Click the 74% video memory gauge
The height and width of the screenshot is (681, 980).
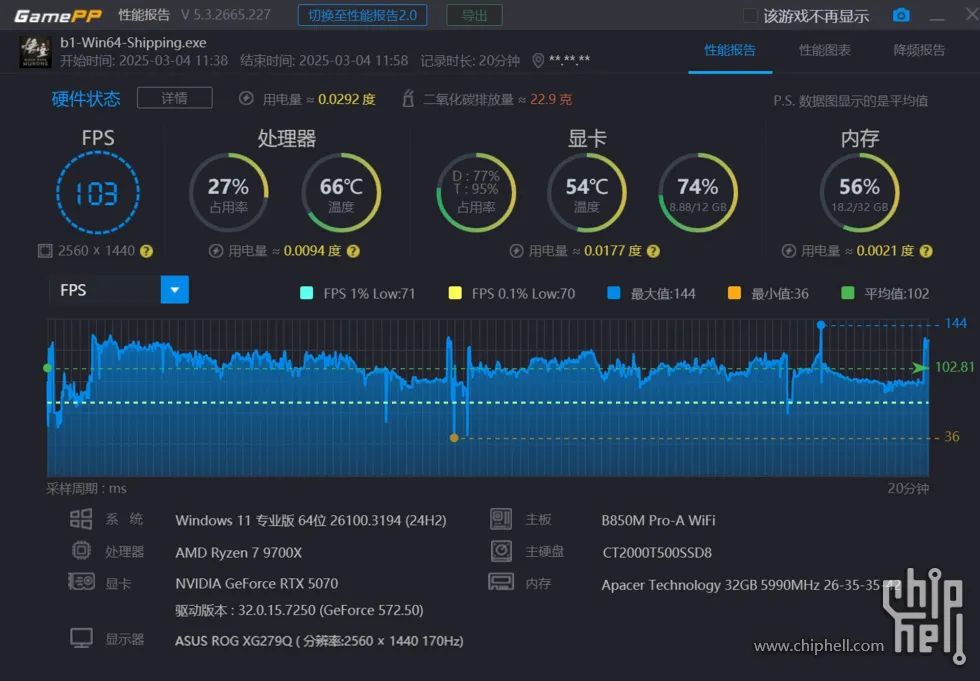point(698,192)
